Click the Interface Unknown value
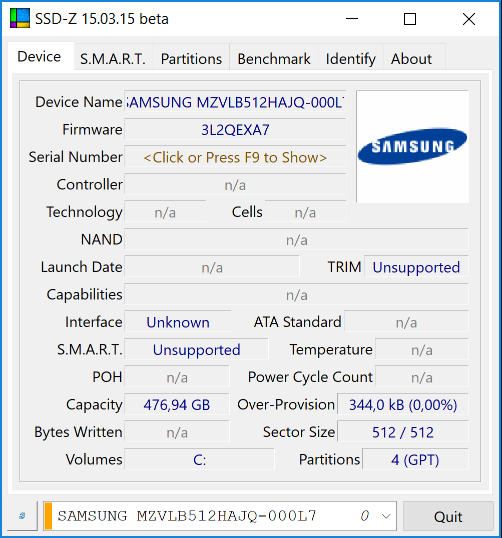This screenshot has height=538, width=502. click(178, 322)
